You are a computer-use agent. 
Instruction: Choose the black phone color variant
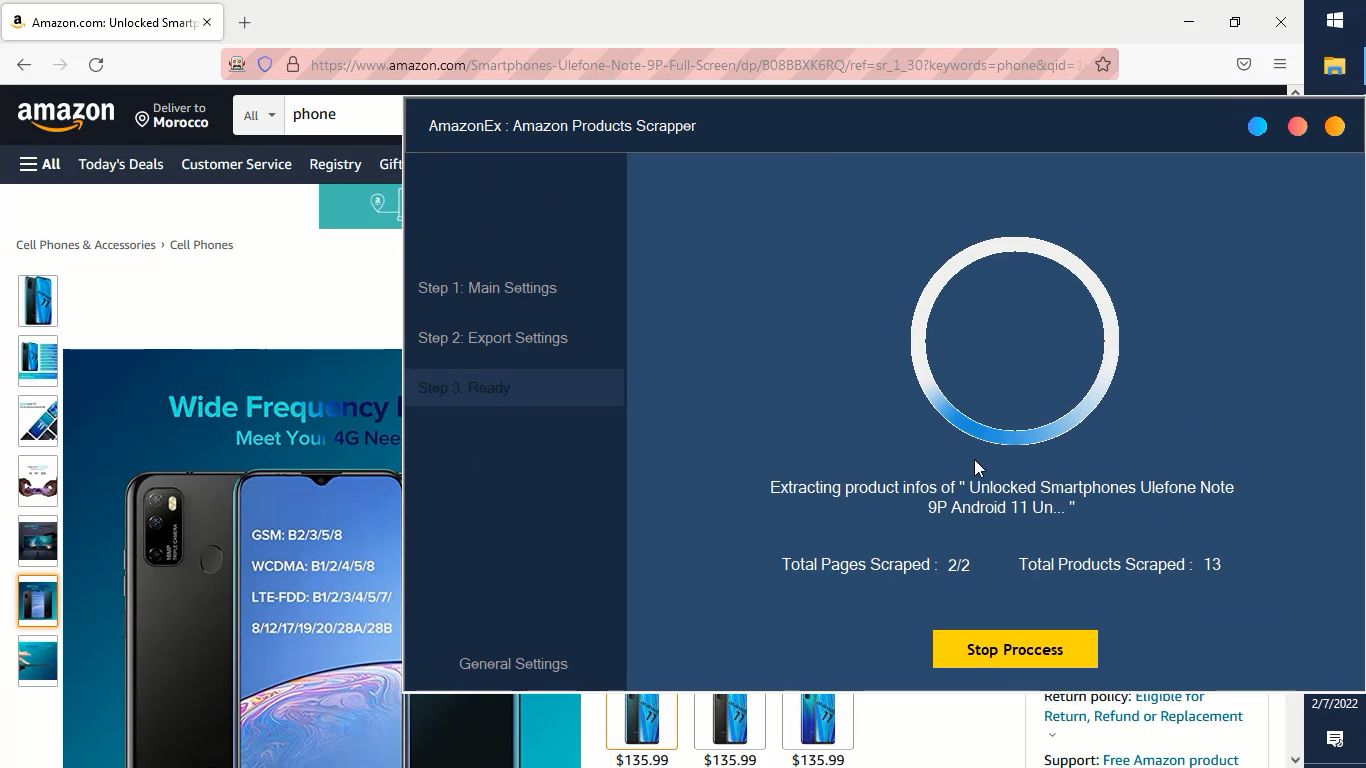tap(730, 719)
